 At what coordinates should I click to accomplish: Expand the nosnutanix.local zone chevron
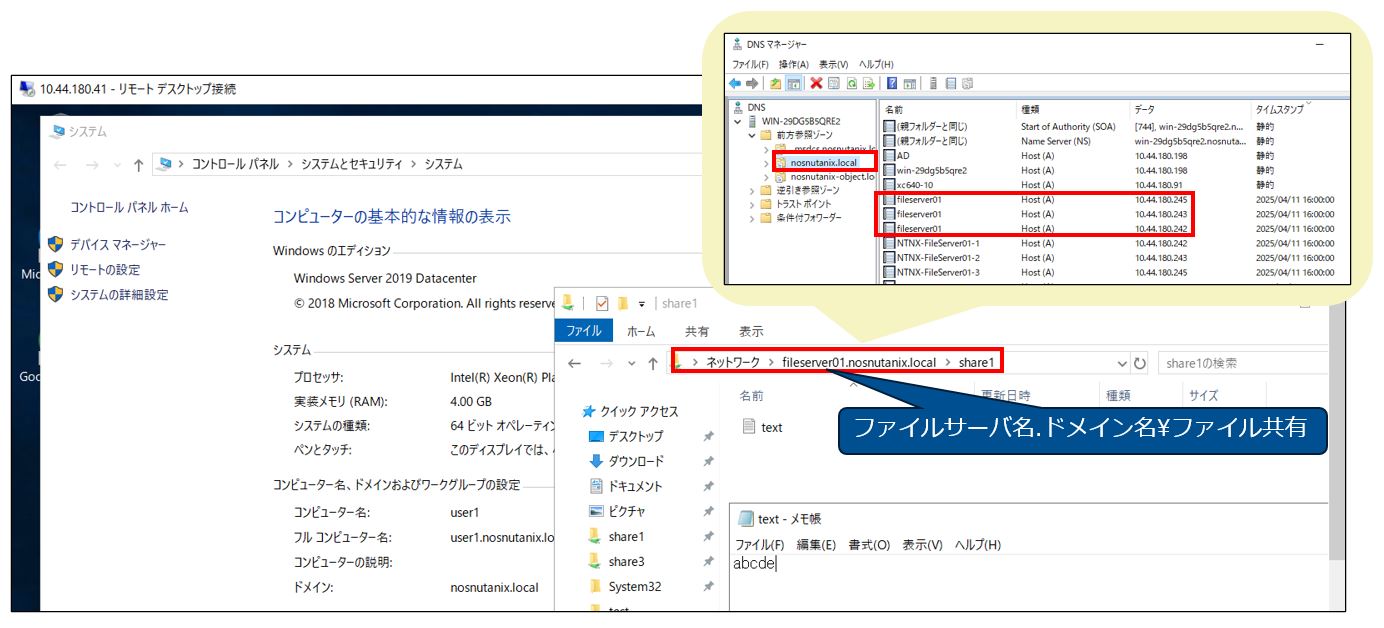(766, 163)
